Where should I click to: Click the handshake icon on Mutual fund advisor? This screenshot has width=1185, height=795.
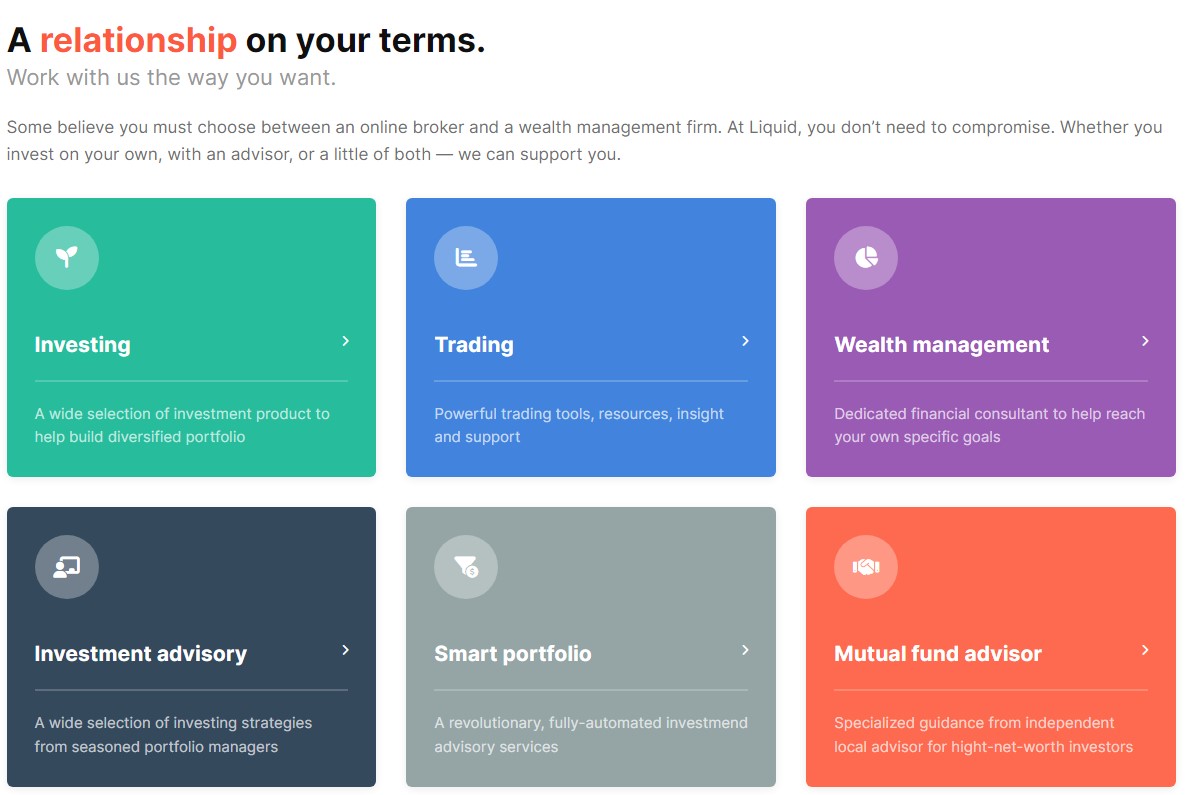point(866,567)
